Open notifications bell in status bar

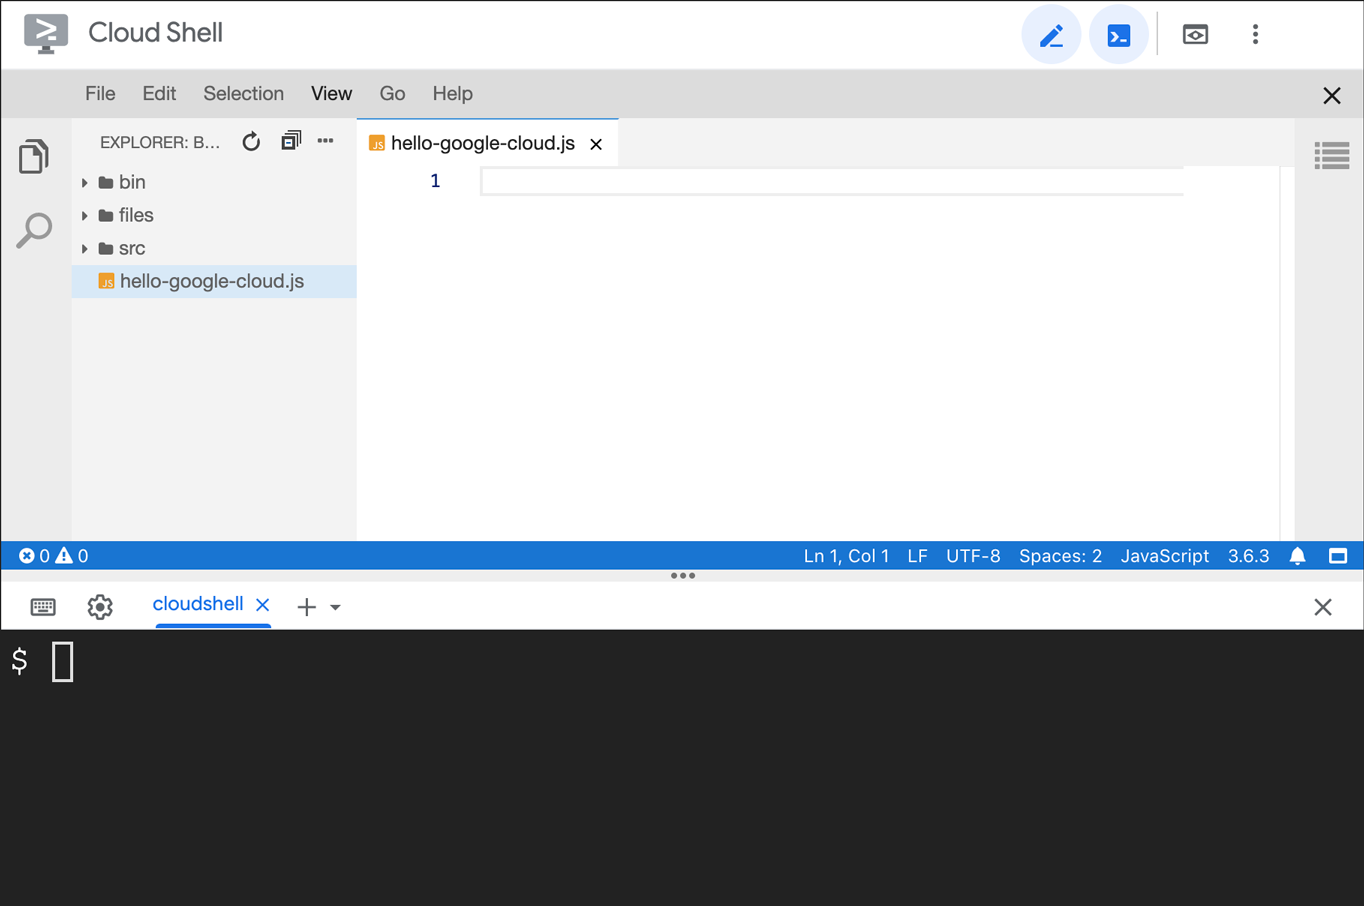click(x=1297, y=556)
